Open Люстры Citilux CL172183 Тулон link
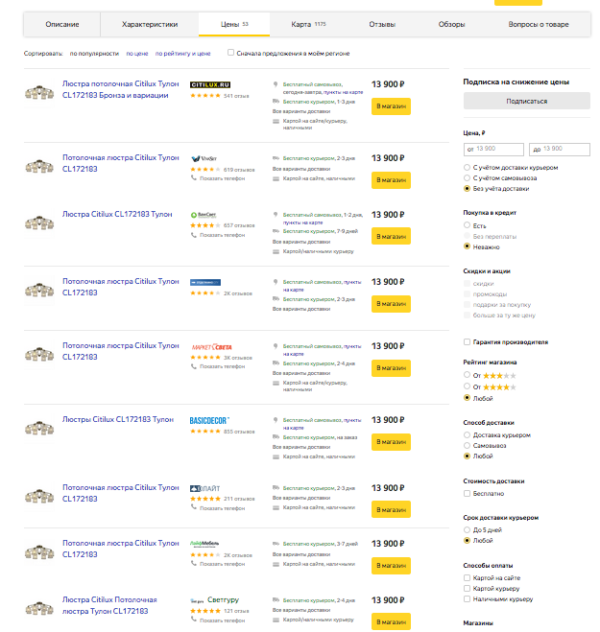This screenshot has width=600, height=632. [118, 420]
